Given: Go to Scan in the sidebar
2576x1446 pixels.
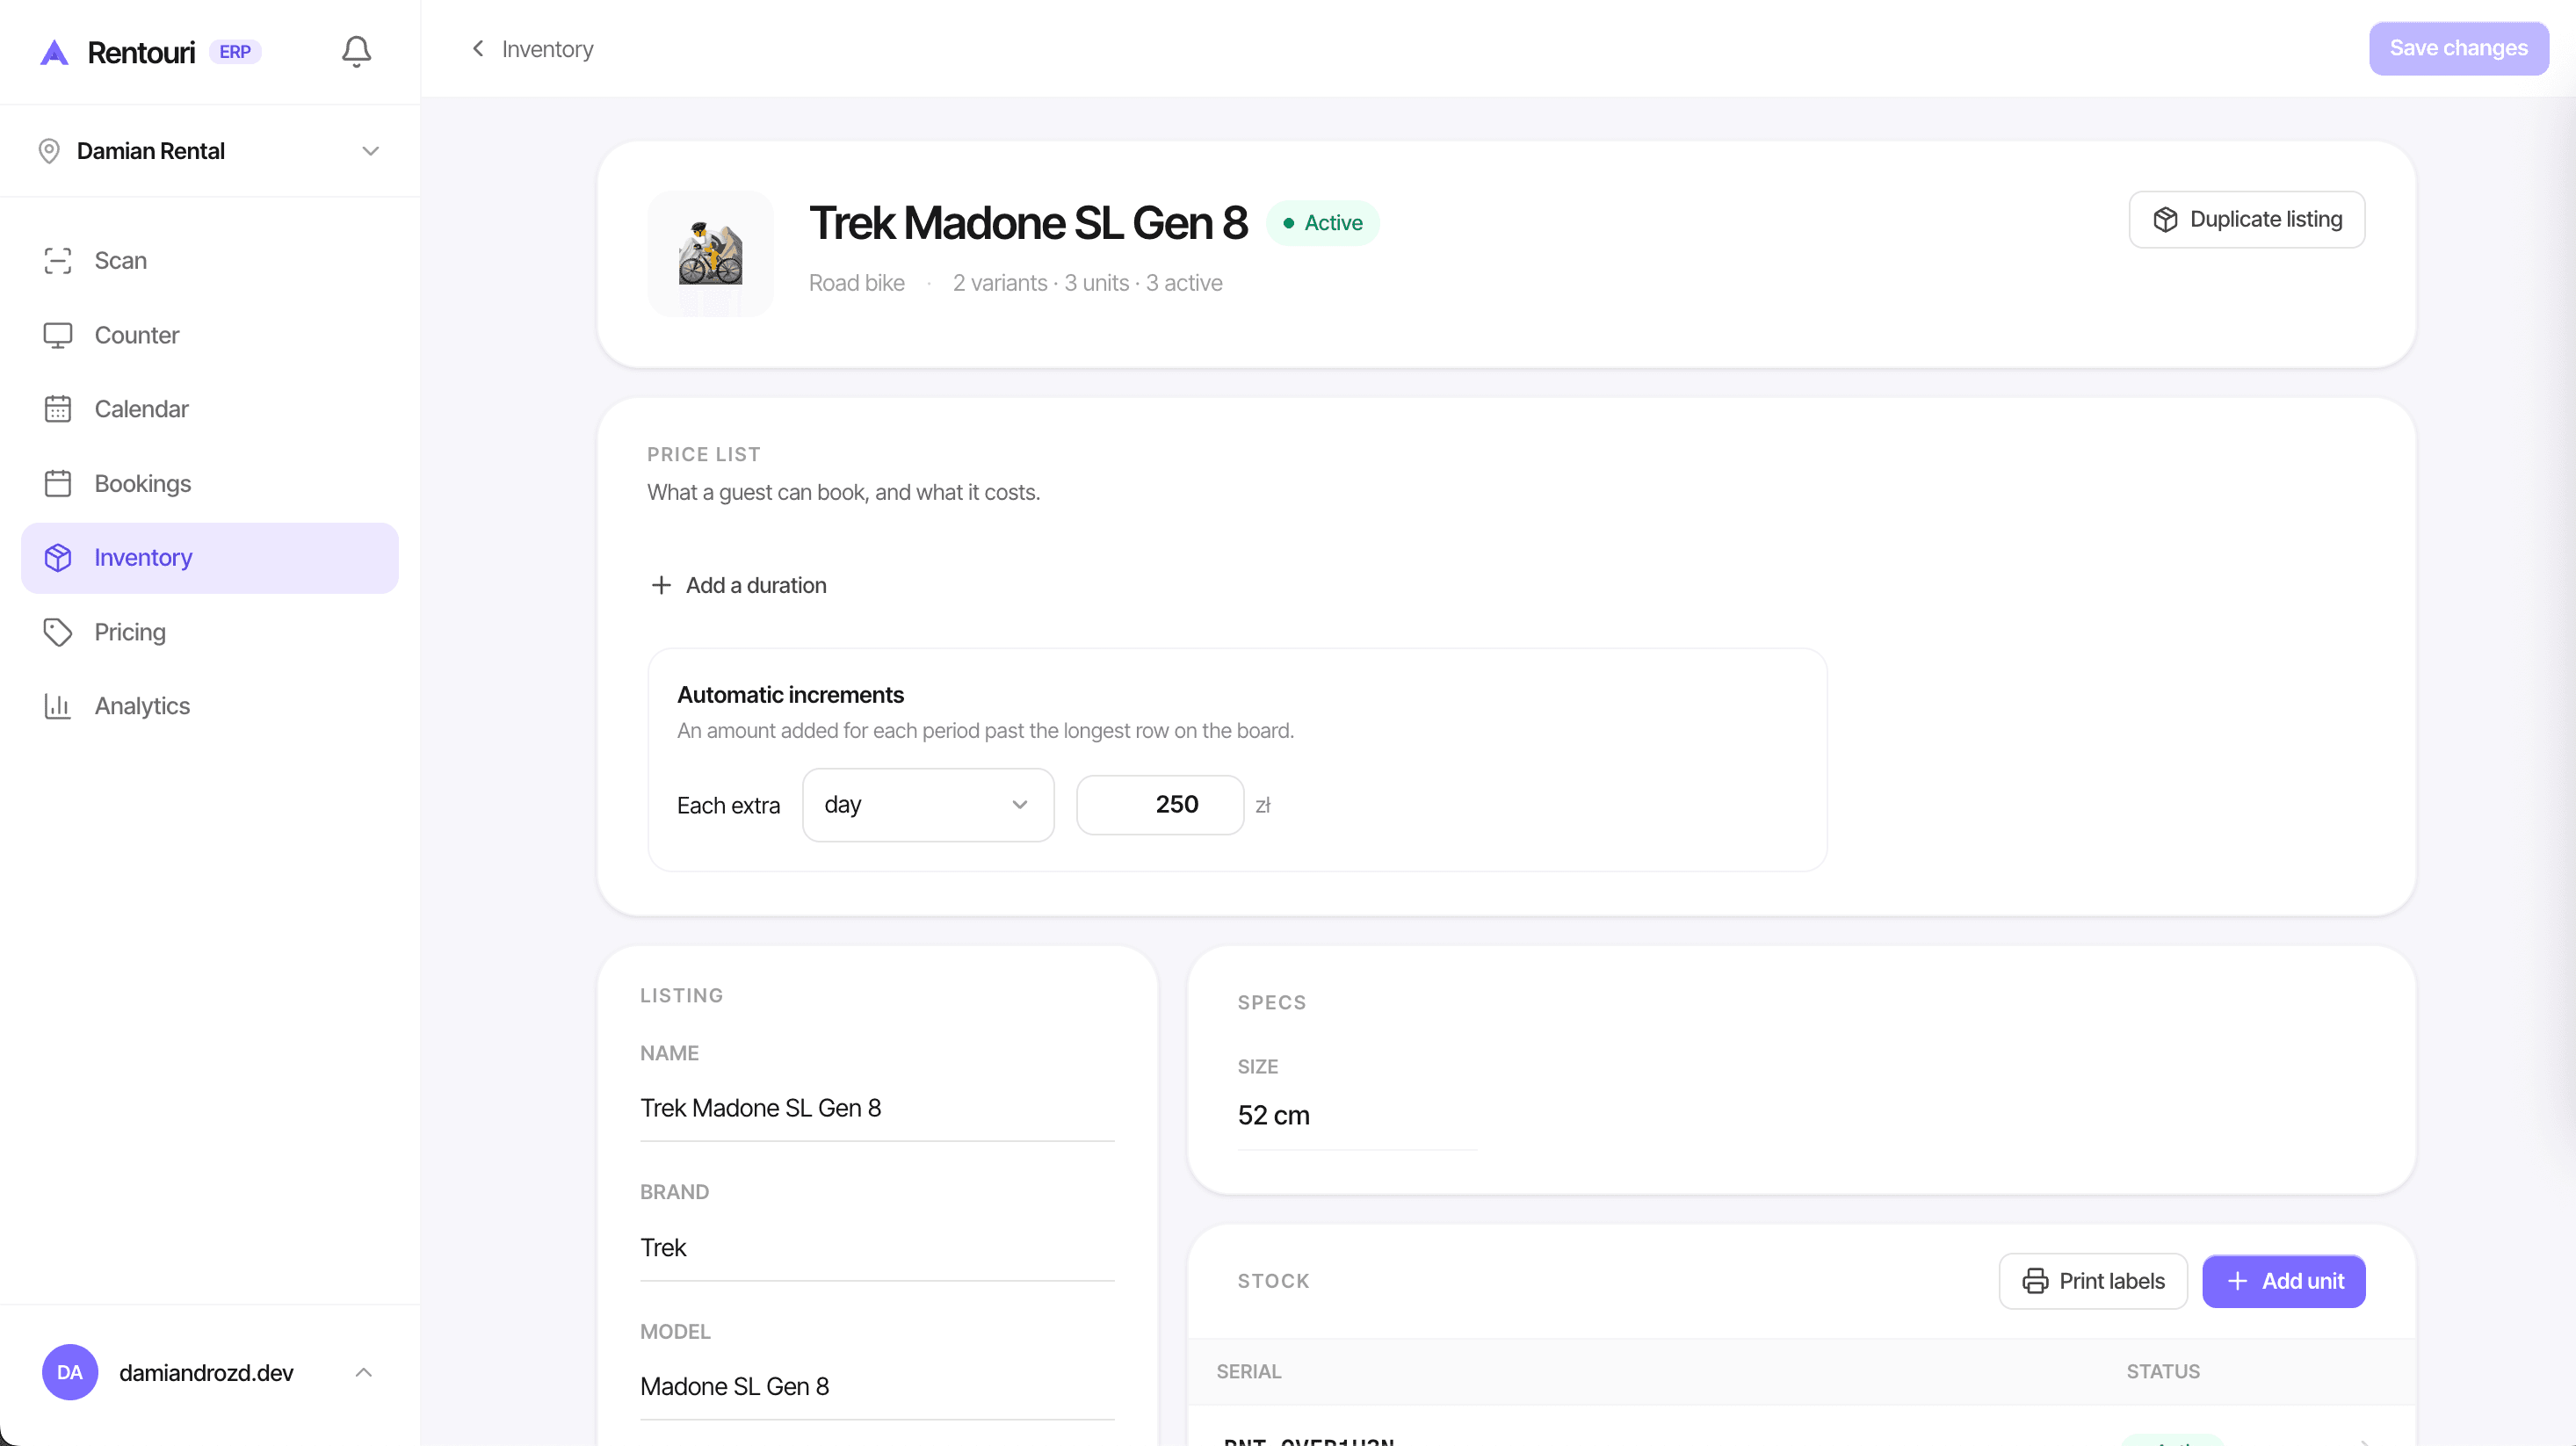Looking at the screenshot, I should pyautogui.click(x=210, y=261).
